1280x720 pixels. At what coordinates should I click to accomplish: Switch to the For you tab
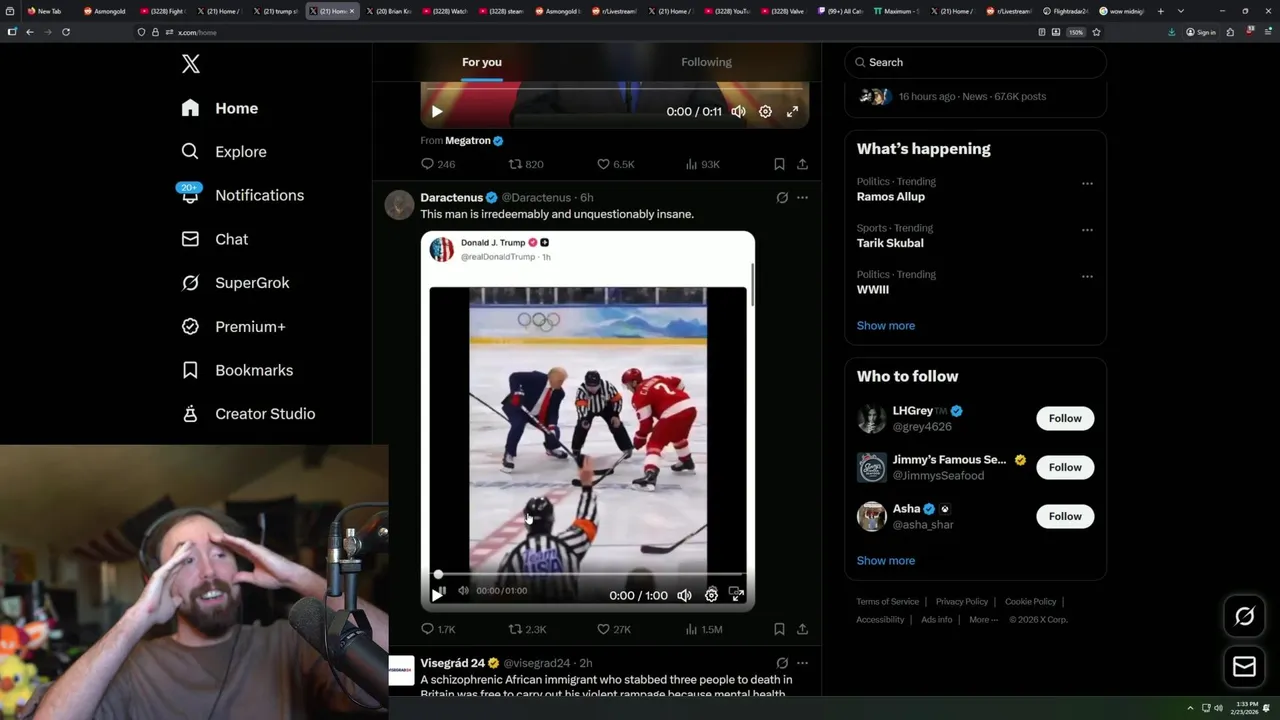[482, 62]
